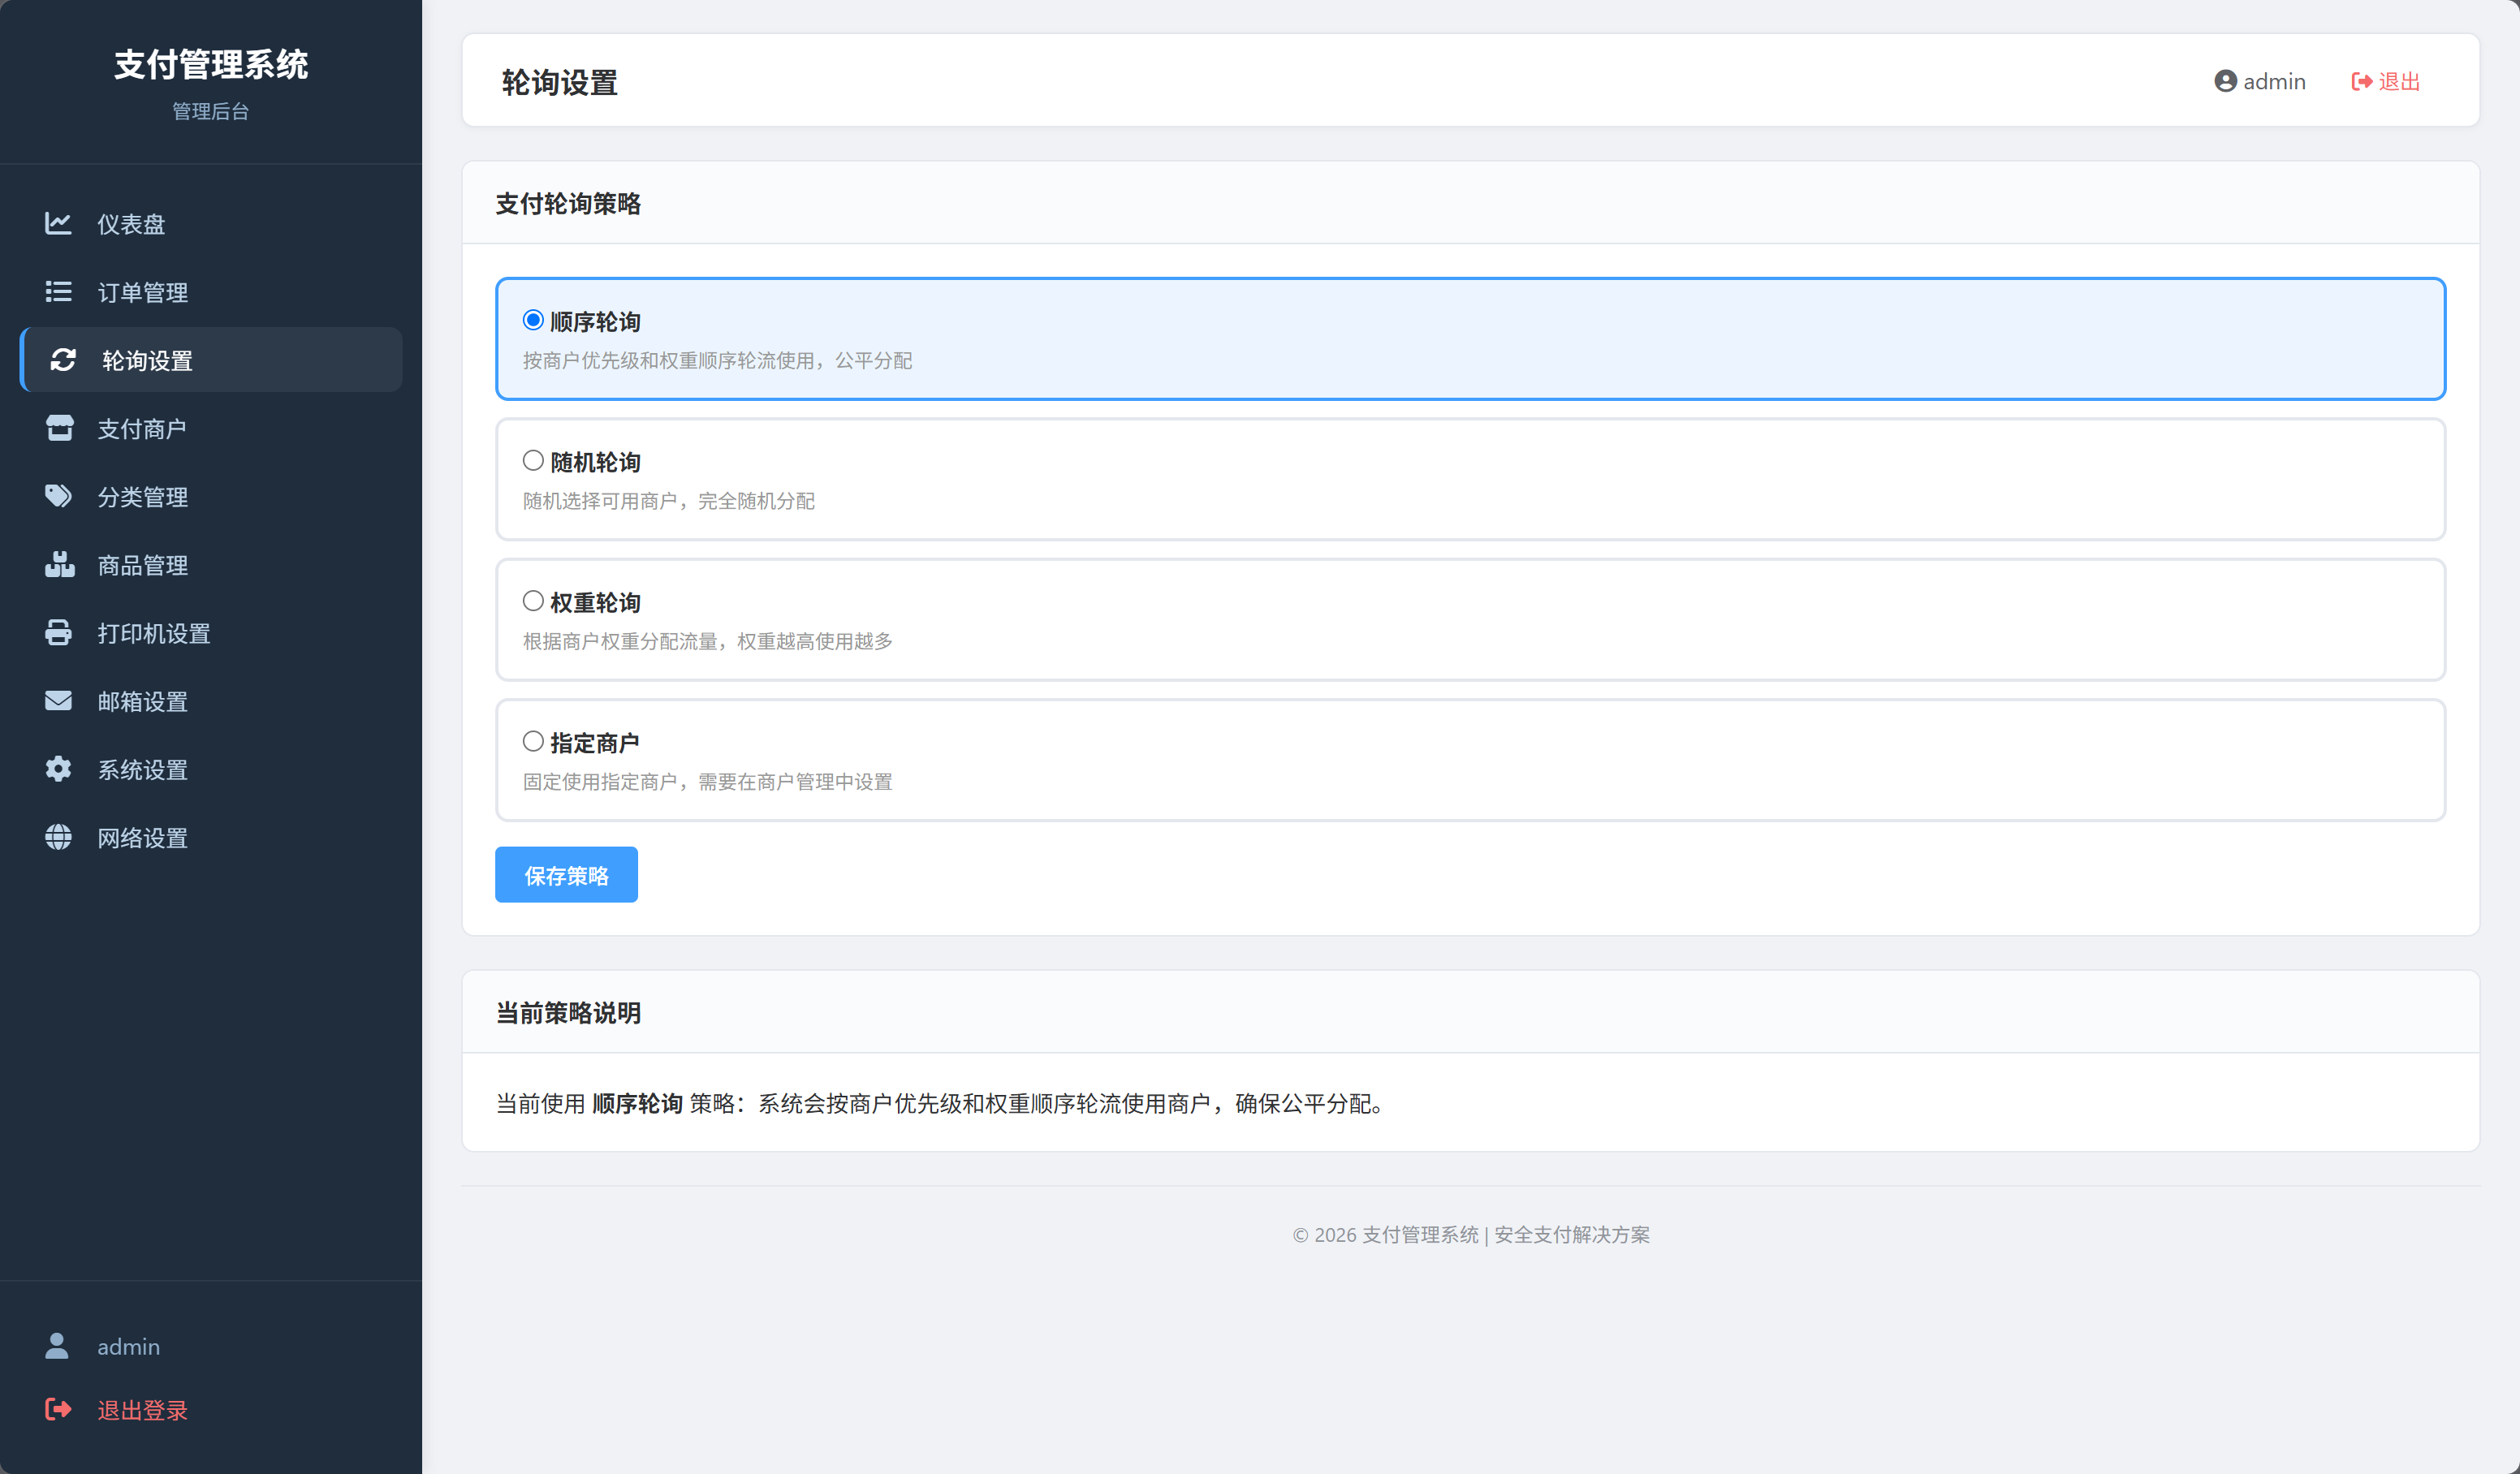Click the mailbox settings envelope icon
Image resolution: width=2520 pixels, height=1474 pixels.
[58, 700]
